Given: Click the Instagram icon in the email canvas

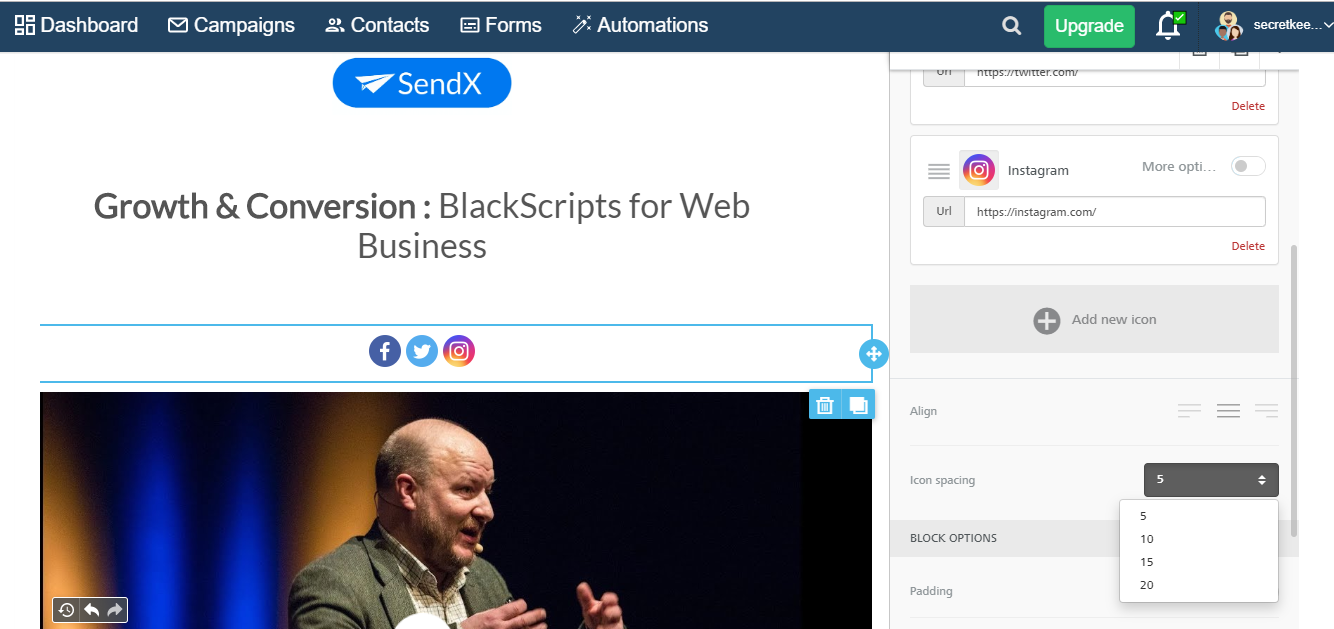Looking at the screenshot, I should point(459,351).
